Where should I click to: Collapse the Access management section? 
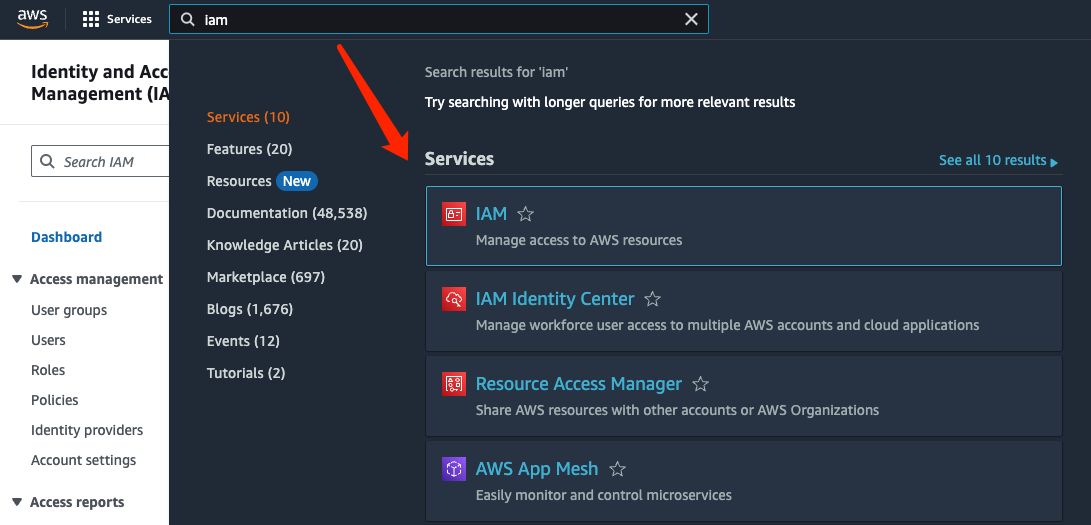[x=17, y=279]
